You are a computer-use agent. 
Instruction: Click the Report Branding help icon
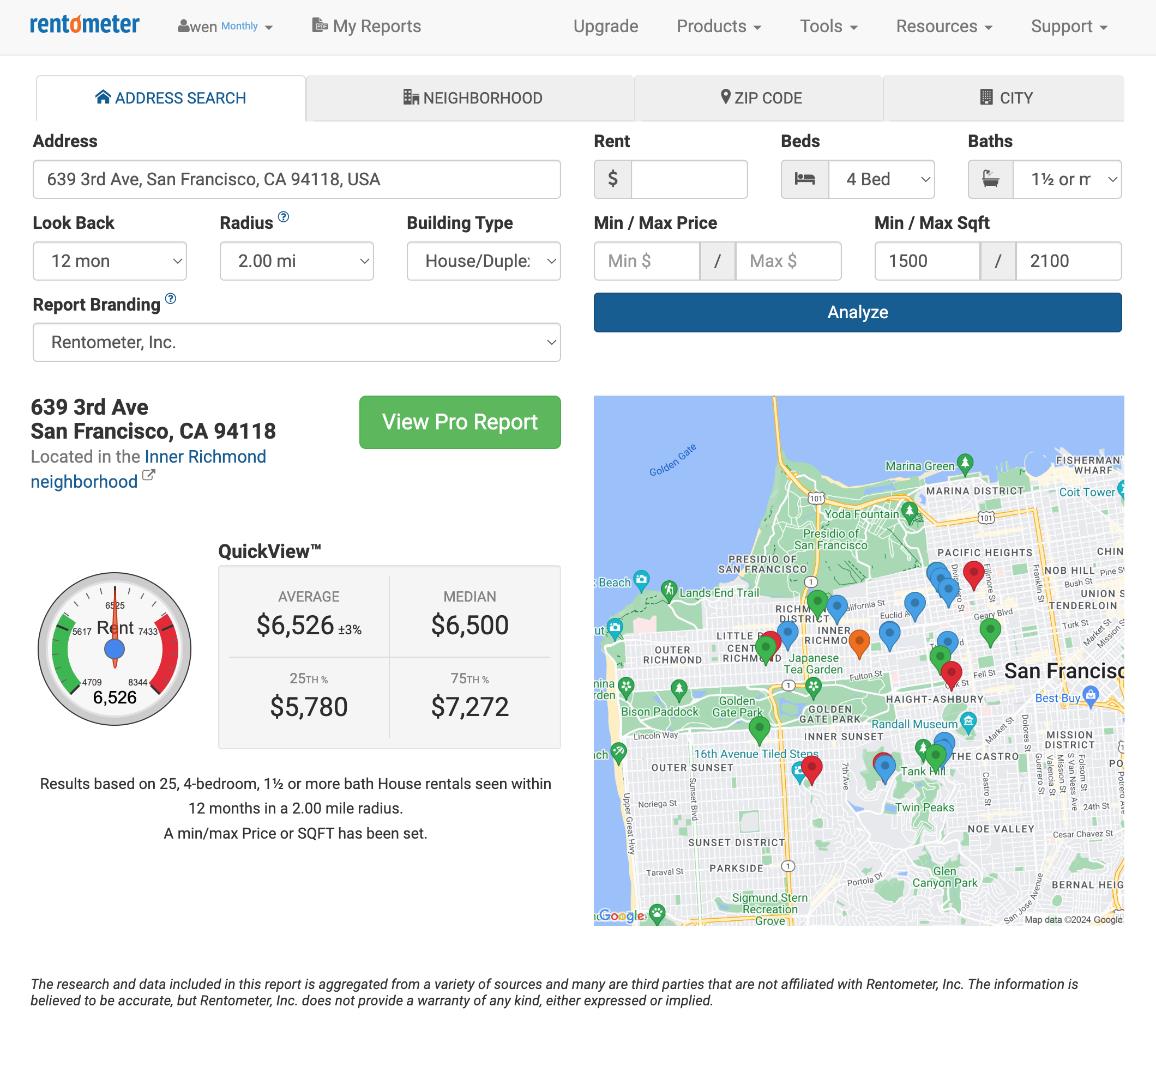click(x=170, y=299)
